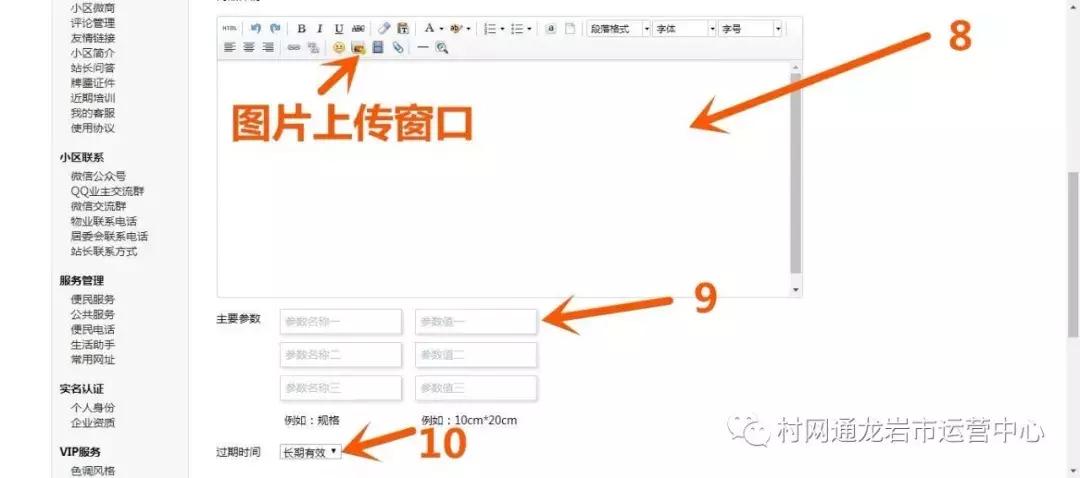The width and height of the screenshot is (1080, 478).
Task: Toggle bold formatting
Action: click(302, 28)
